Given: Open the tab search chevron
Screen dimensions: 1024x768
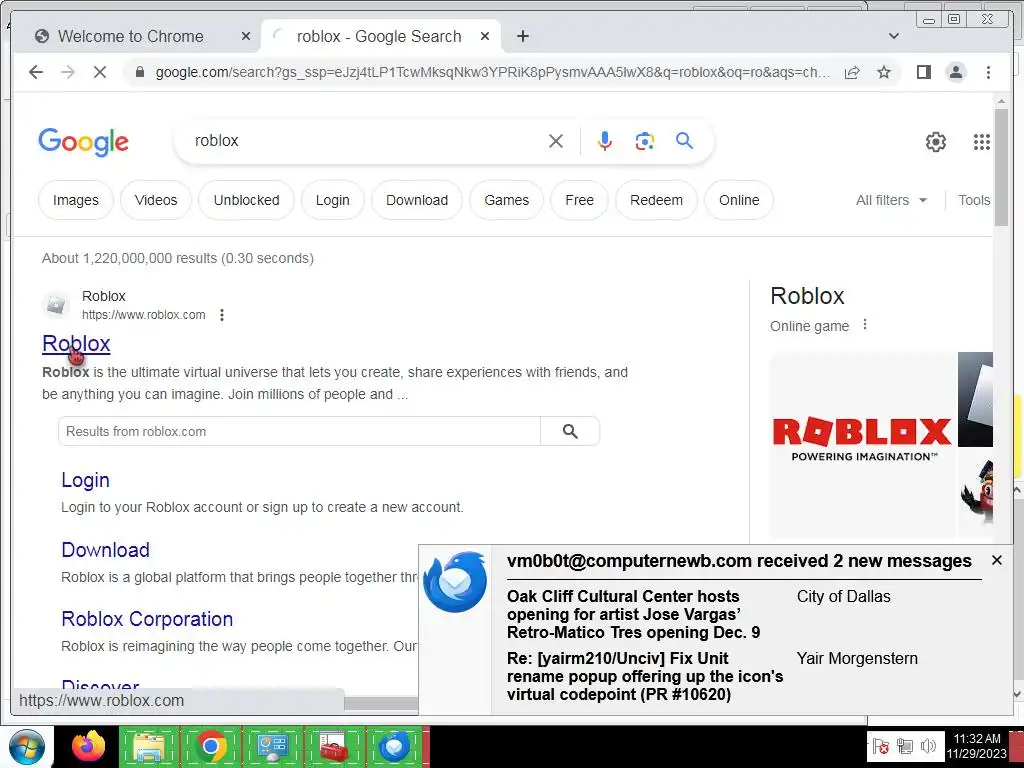Looking at the screenshot, I should click(x=894, y=37).
